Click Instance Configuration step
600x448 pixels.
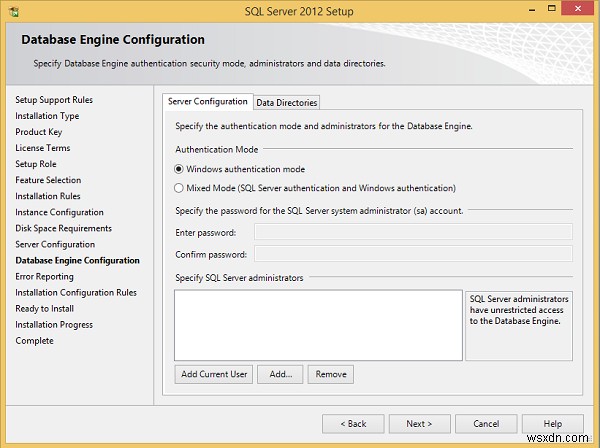click(59, 212)
